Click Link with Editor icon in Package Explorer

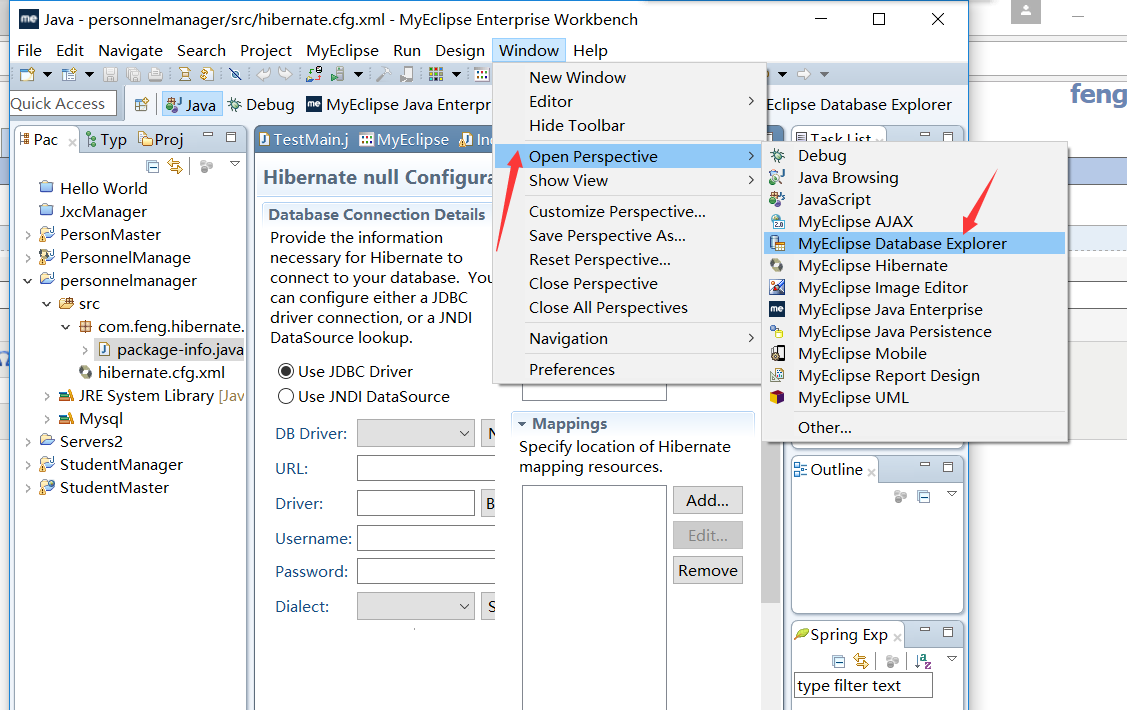(175, 167)
